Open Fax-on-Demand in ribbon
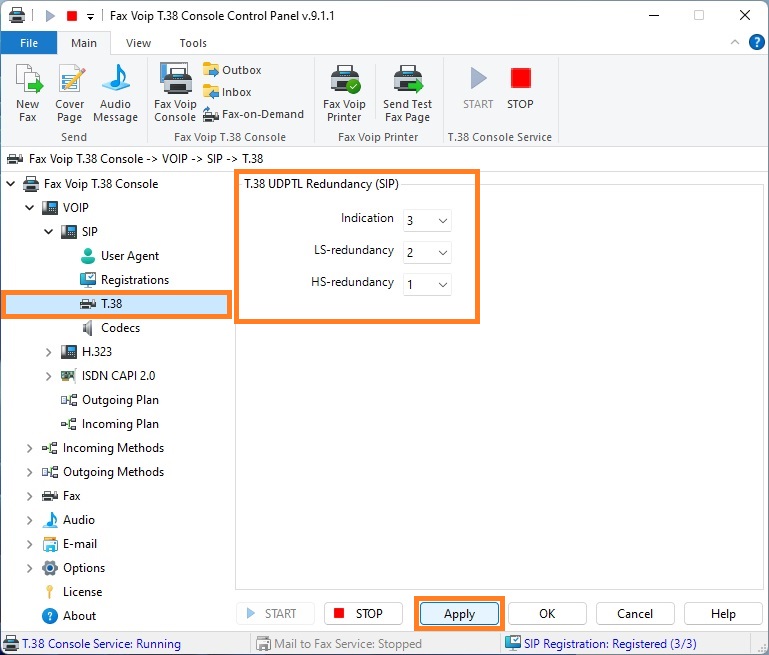 [x=254, y=114]
